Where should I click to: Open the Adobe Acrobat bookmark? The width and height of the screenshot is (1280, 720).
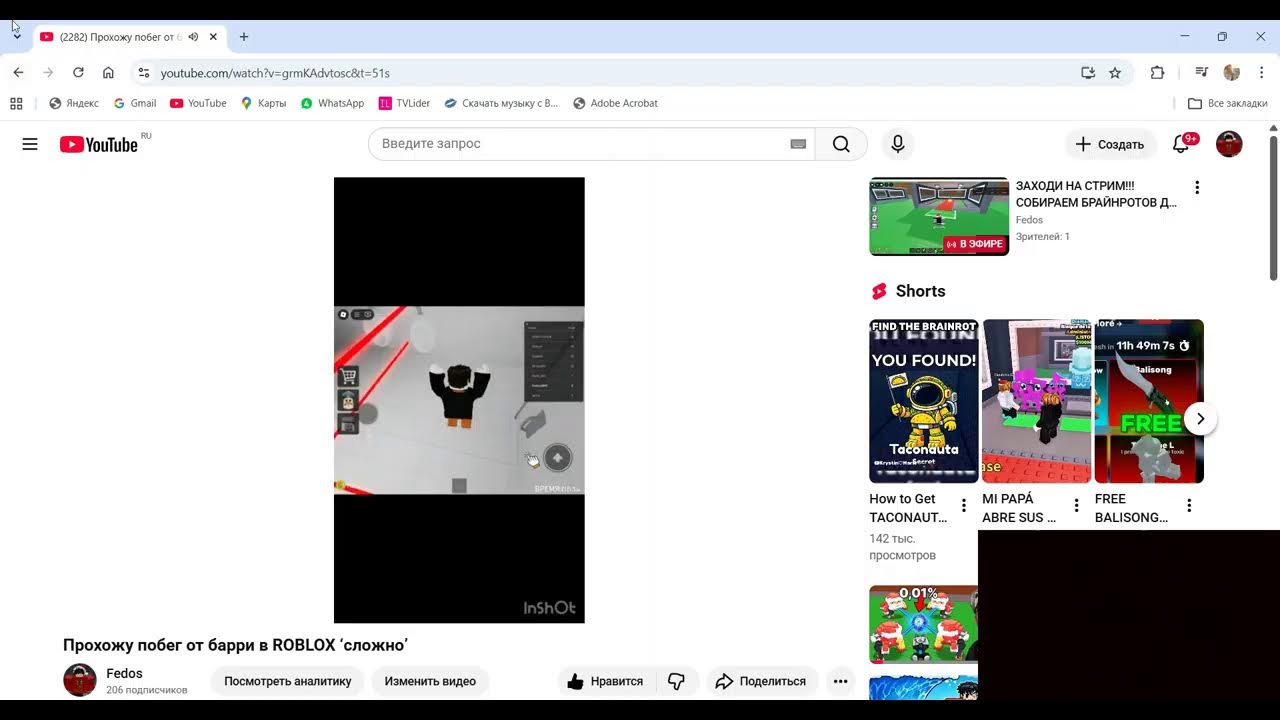tap(615, 103)
